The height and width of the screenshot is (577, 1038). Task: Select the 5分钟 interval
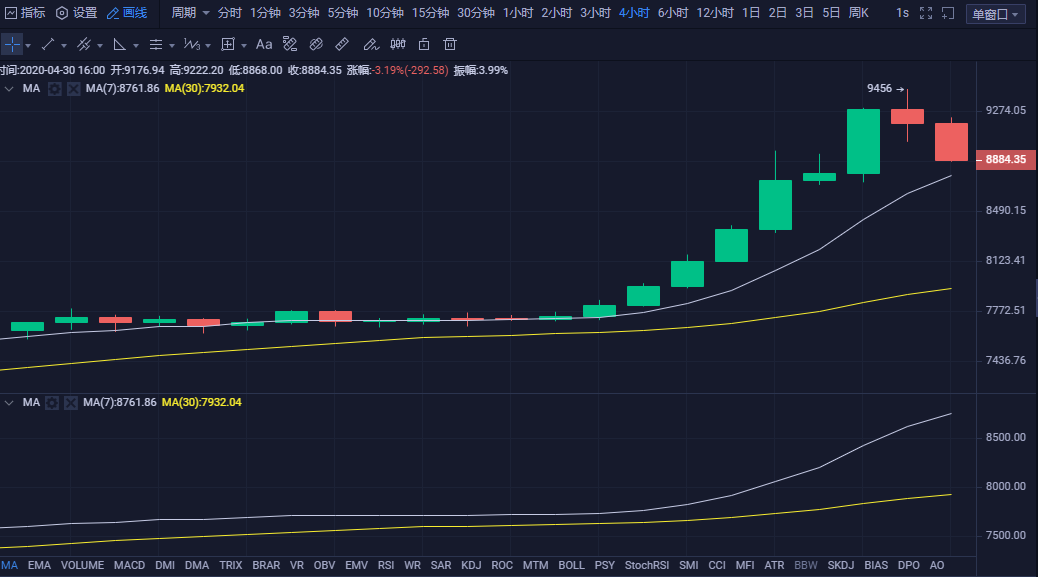pyautogui.click(x=343, y=13)
